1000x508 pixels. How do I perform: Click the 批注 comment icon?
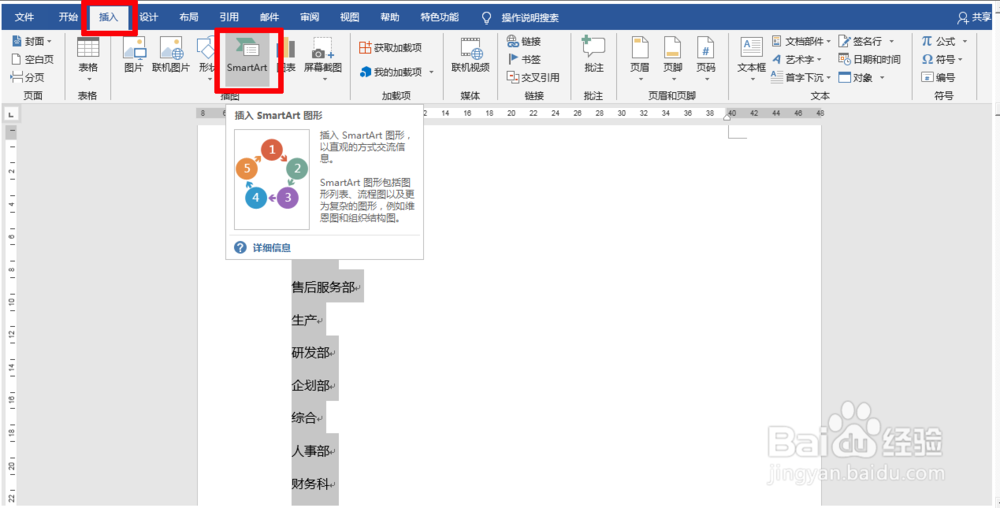593,55
